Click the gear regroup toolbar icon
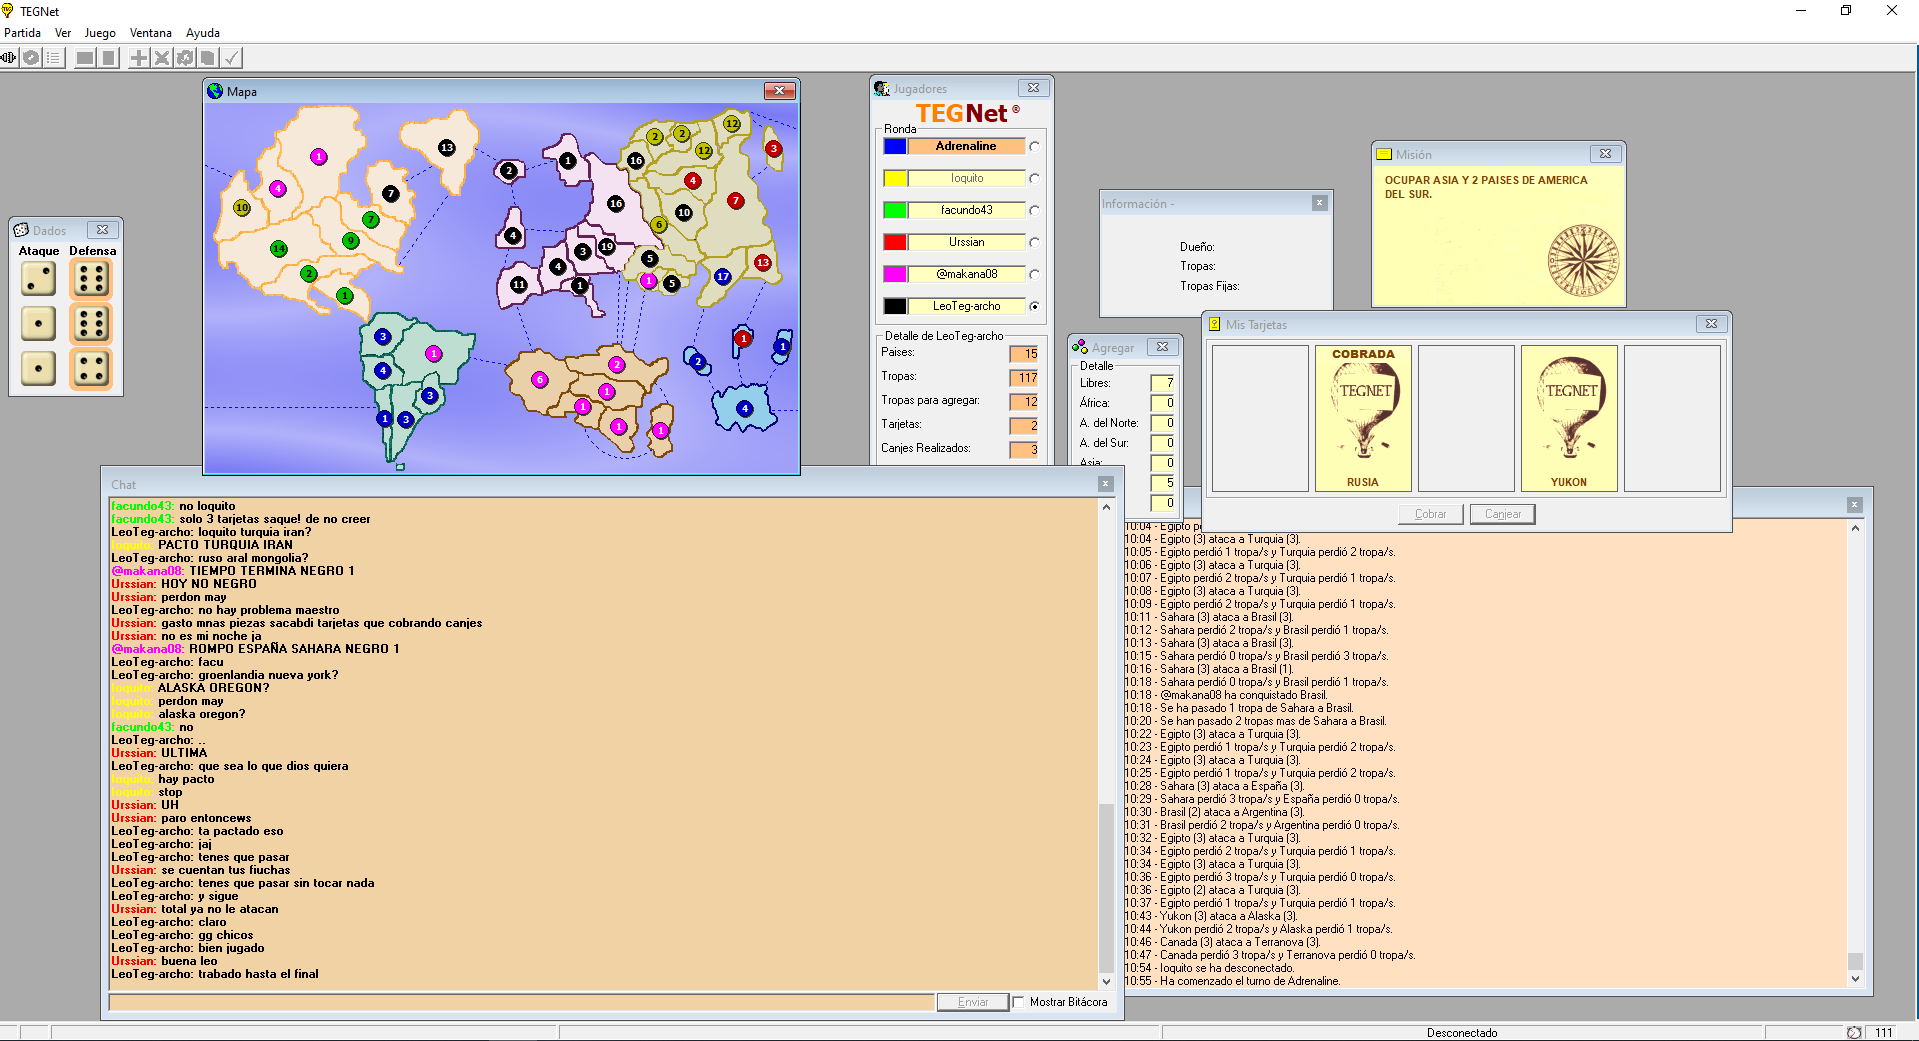The image size is (1919, 1041). (x=185, y=58)
